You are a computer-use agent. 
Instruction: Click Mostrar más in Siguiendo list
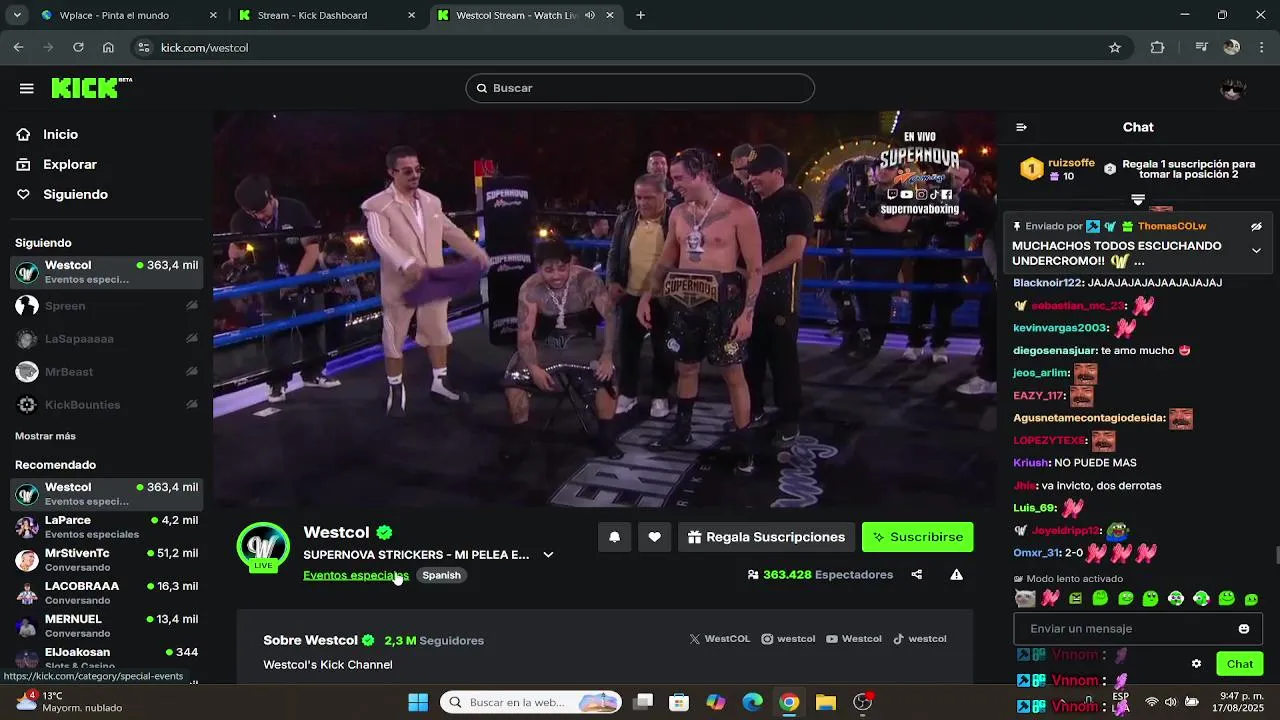tap(45, 436)
